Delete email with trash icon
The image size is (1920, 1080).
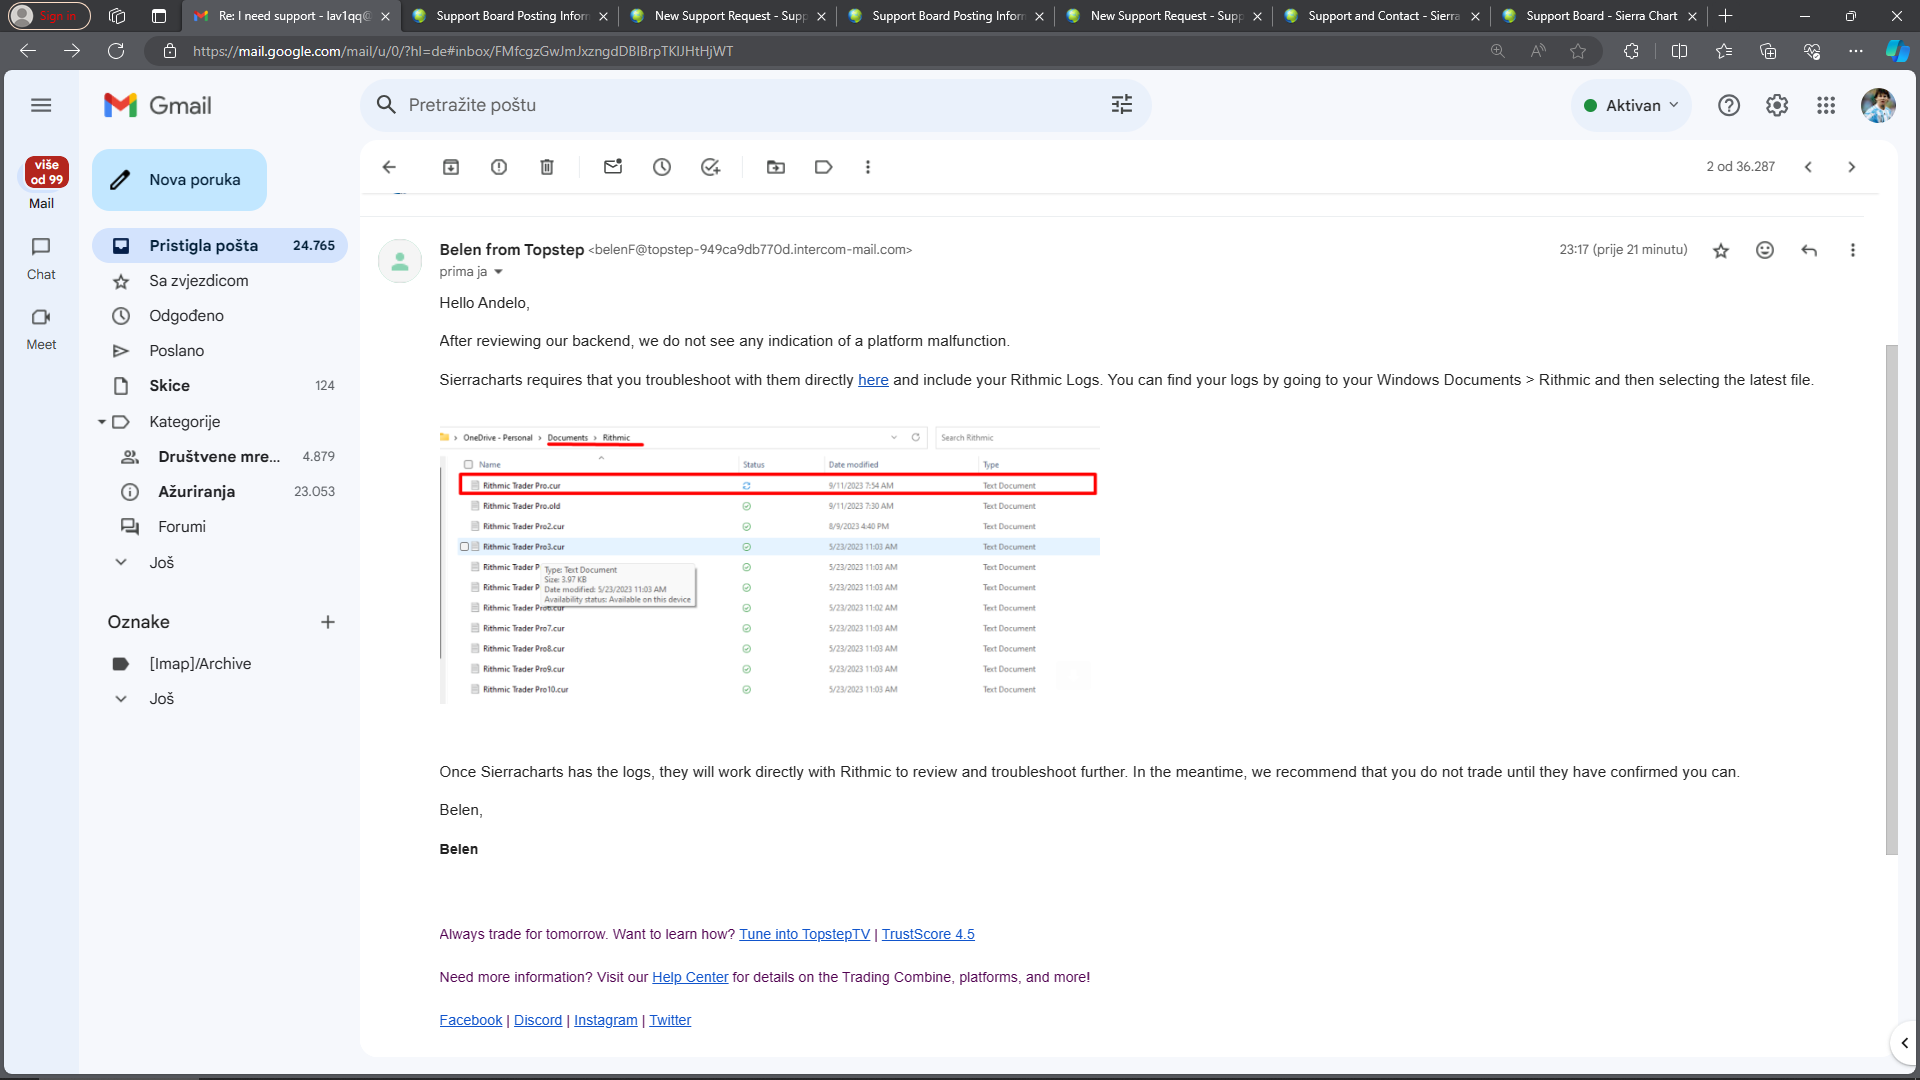coord(547,167)
